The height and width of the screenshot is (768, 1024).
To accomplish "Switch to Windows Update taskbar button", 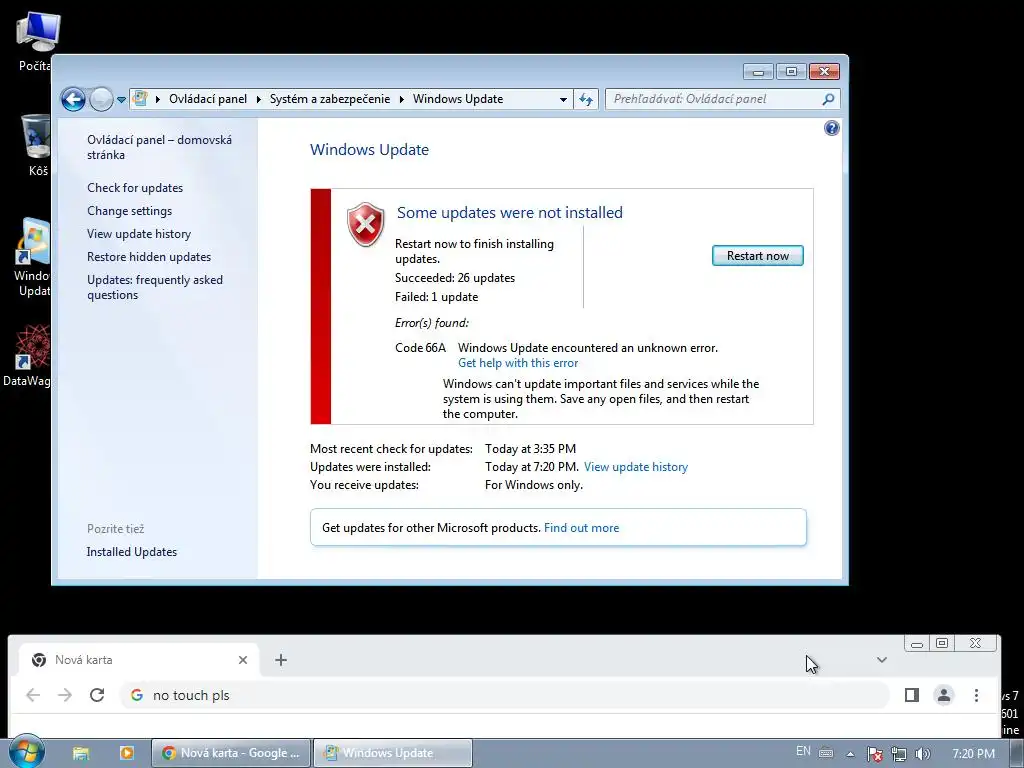I will point(393,753).
